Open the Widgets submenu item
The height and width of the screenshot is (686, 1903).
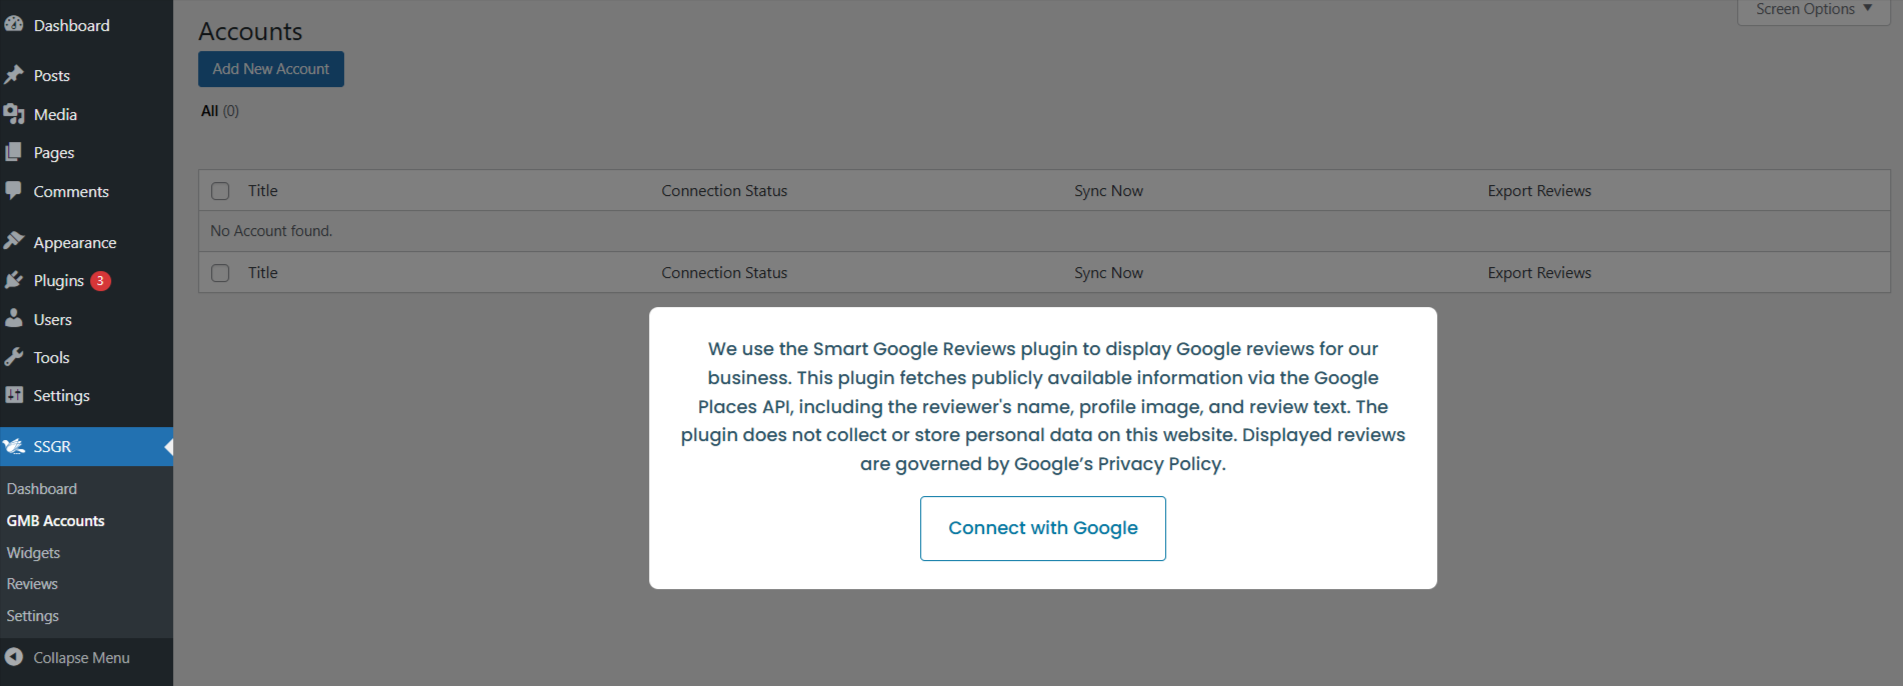coord(33,552)
